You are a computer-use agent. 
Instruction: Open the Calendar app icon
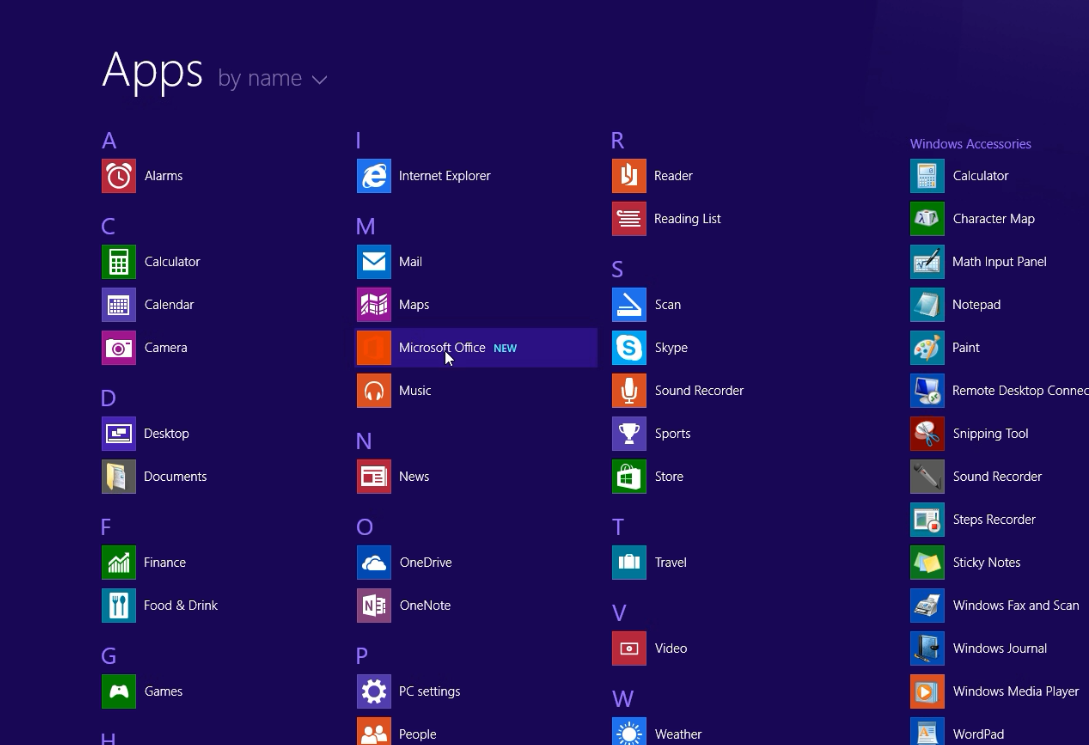[x=119, y=305]
